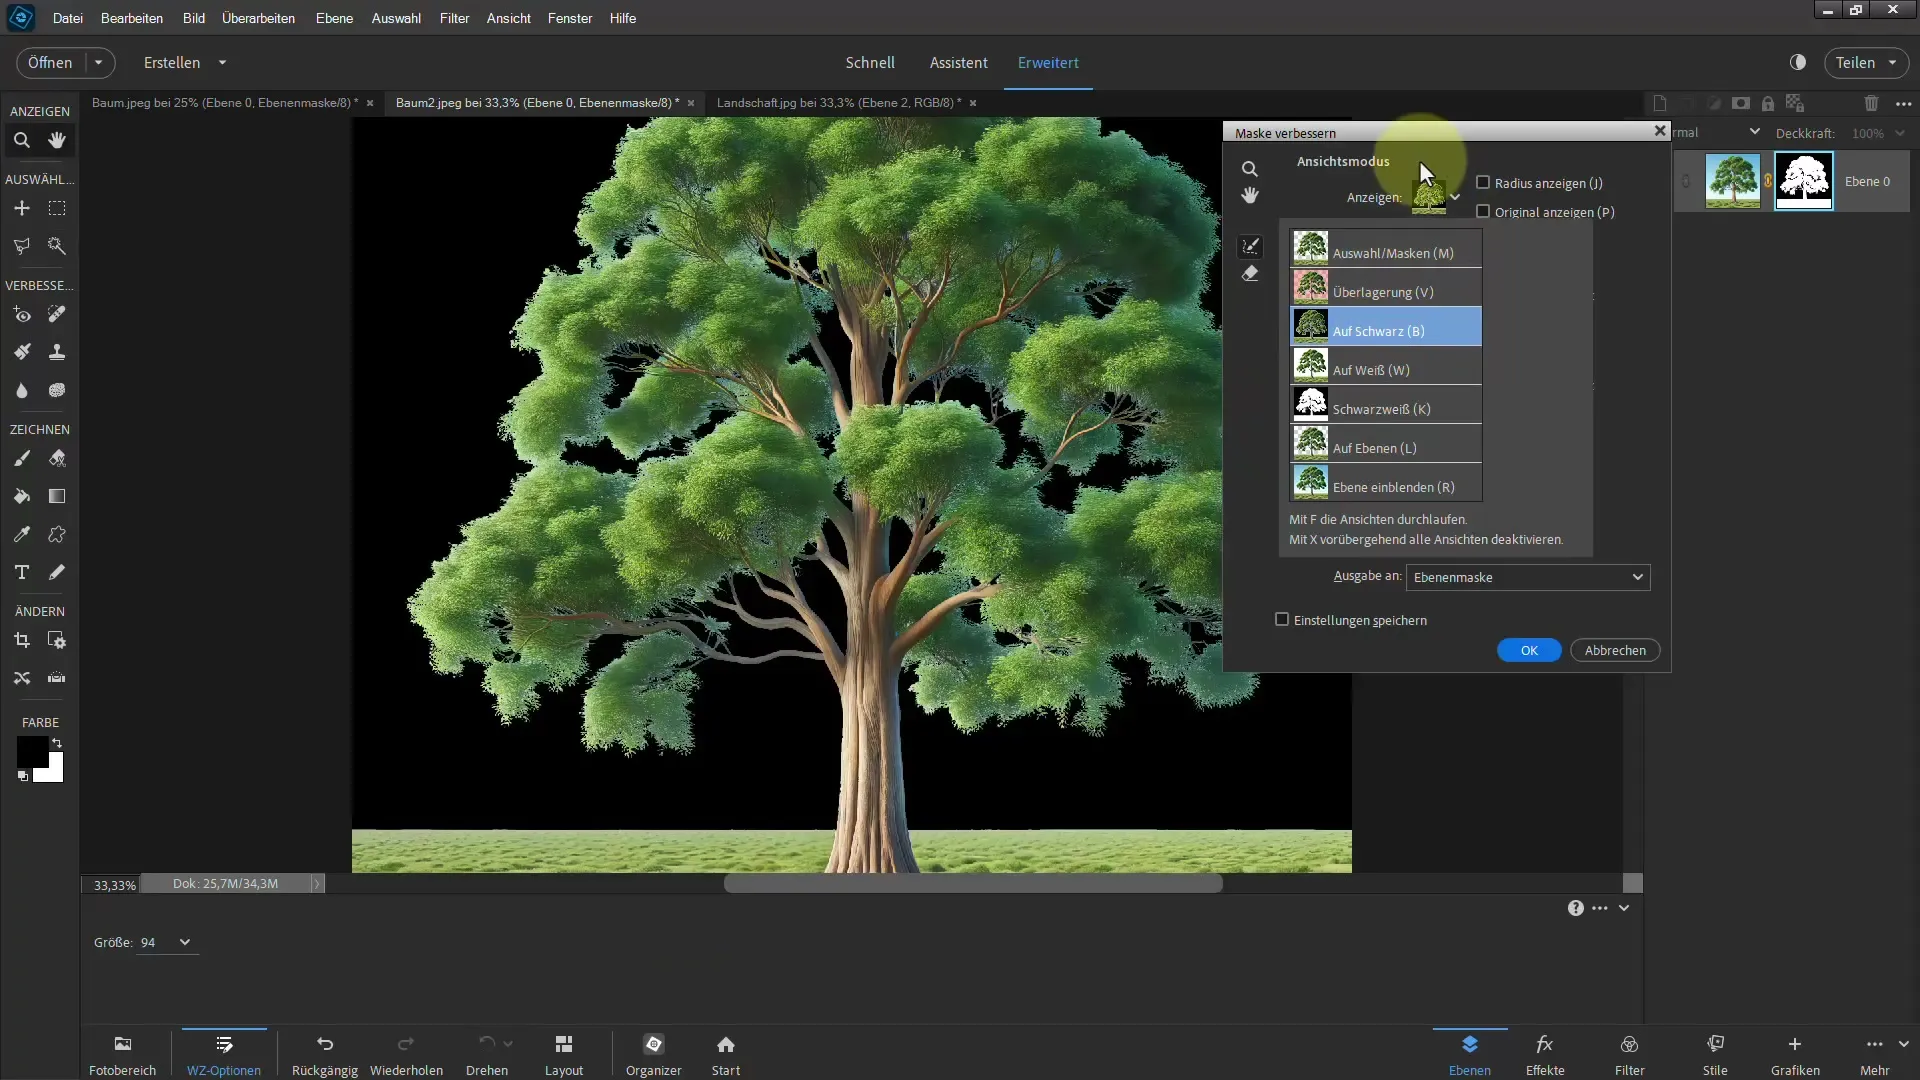Check Einstellungen speichern
This screenshot has width=1920, height=1080.
pyautogui.click(x=1282, y=620)
